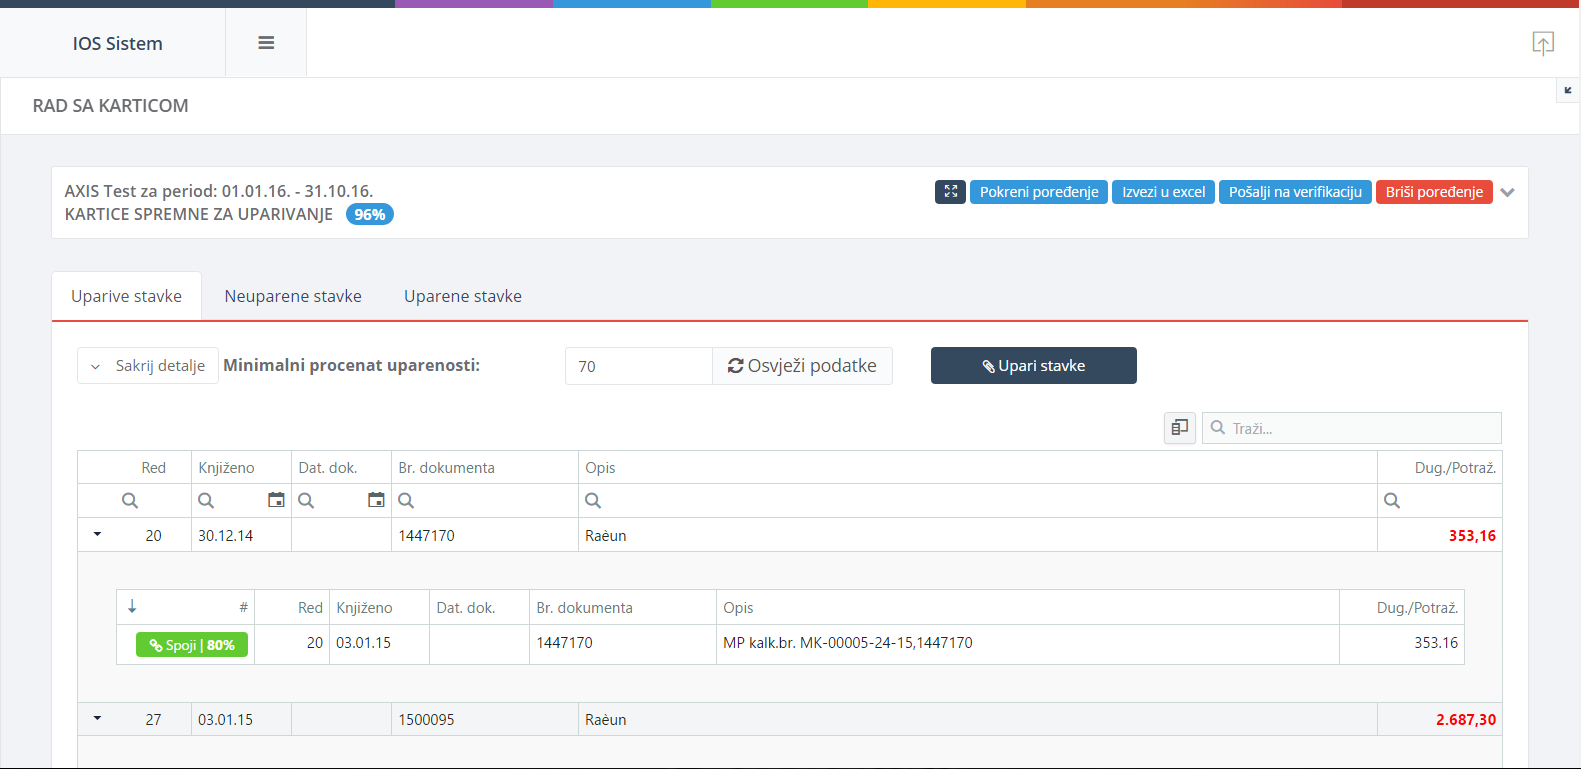Click Spoji 80% match button
Viewport: 1581px width, 769px height.
coord(192,645)
